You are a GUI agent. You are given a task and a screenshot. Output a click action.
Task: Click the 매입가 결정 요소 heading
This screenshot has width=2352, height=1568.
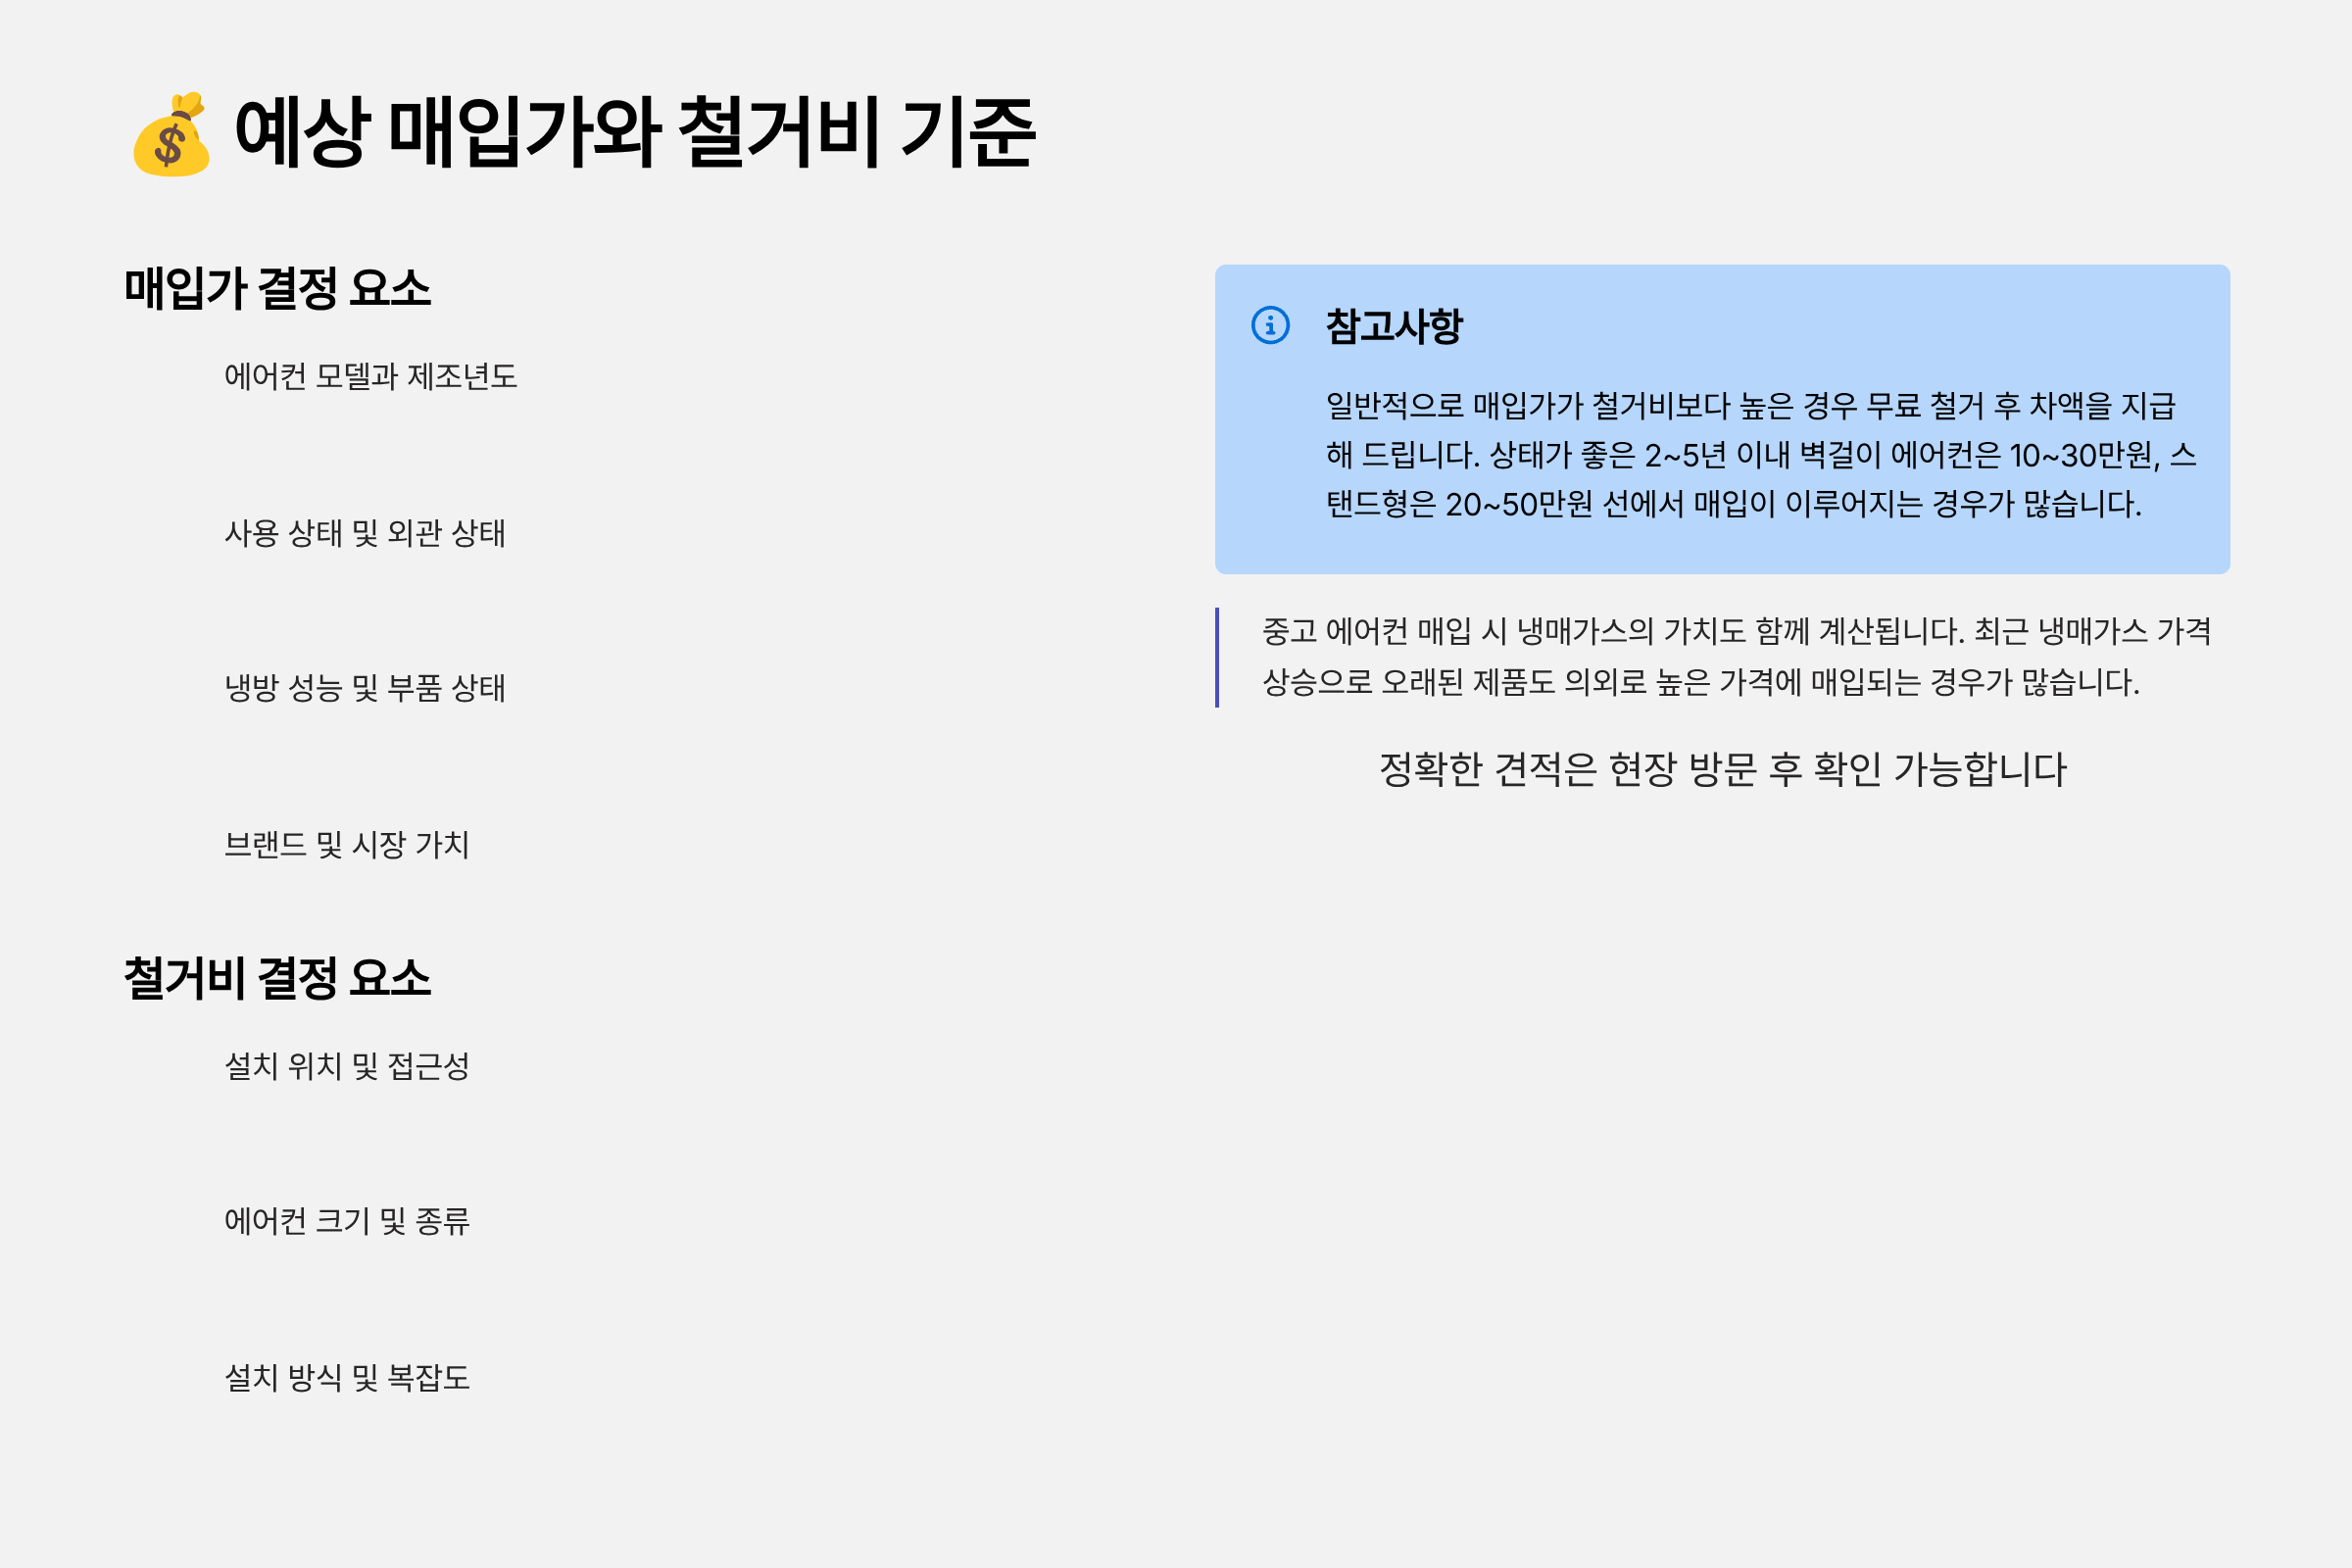coord(277,288)
